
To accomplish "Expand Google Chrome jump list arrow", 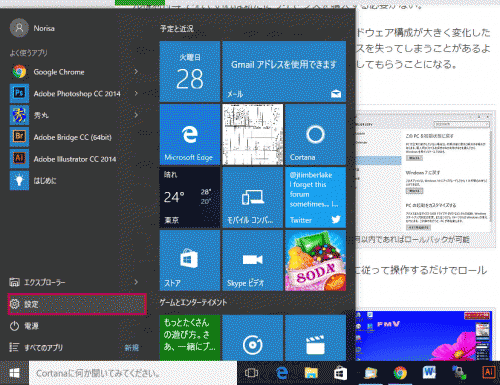I will [136, 72].
